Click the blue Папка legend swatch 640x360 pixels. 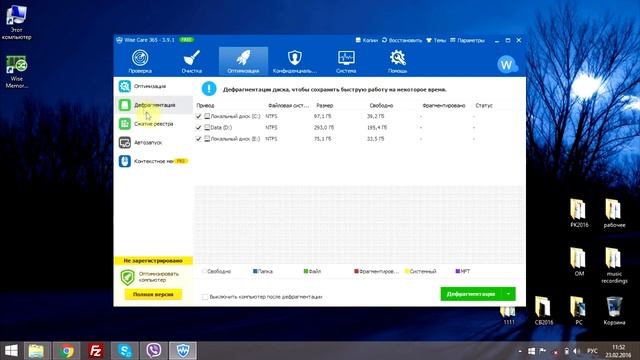pyautogui.click(x=255, y=271)
